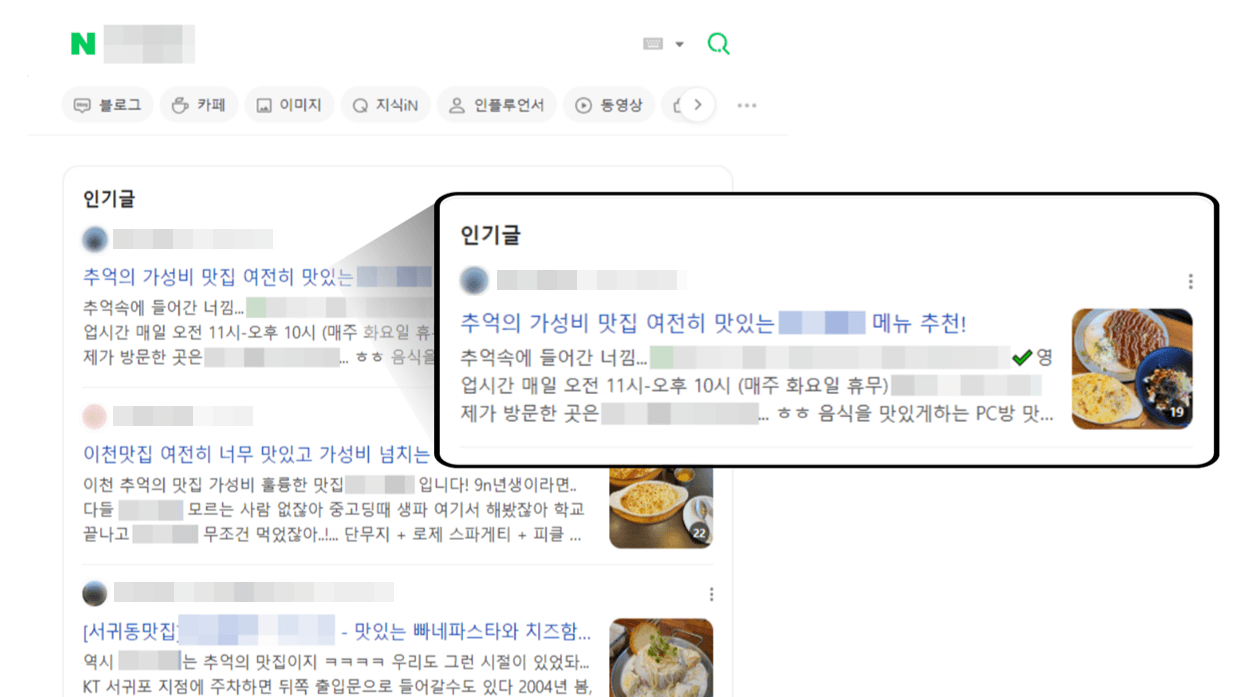
Task: Click food thumbnail with 19 photos badge
Action: pyautogui.click(x=1132, y=368)
